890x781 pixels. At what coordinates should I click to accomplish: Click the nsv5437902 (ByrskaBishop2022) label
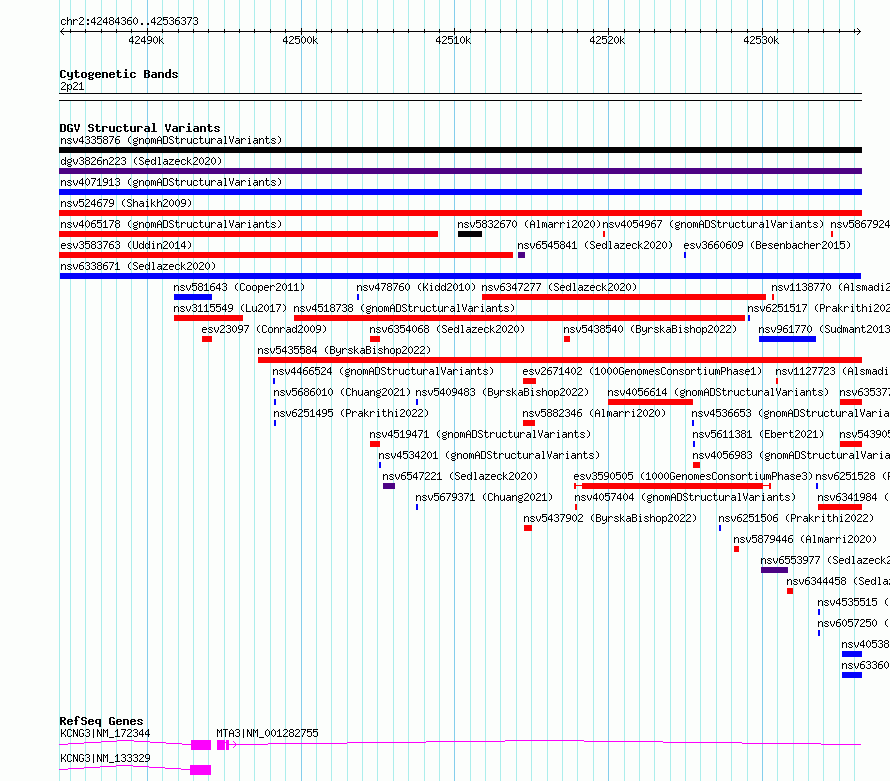pyautogui.click(x=610, y=518)
